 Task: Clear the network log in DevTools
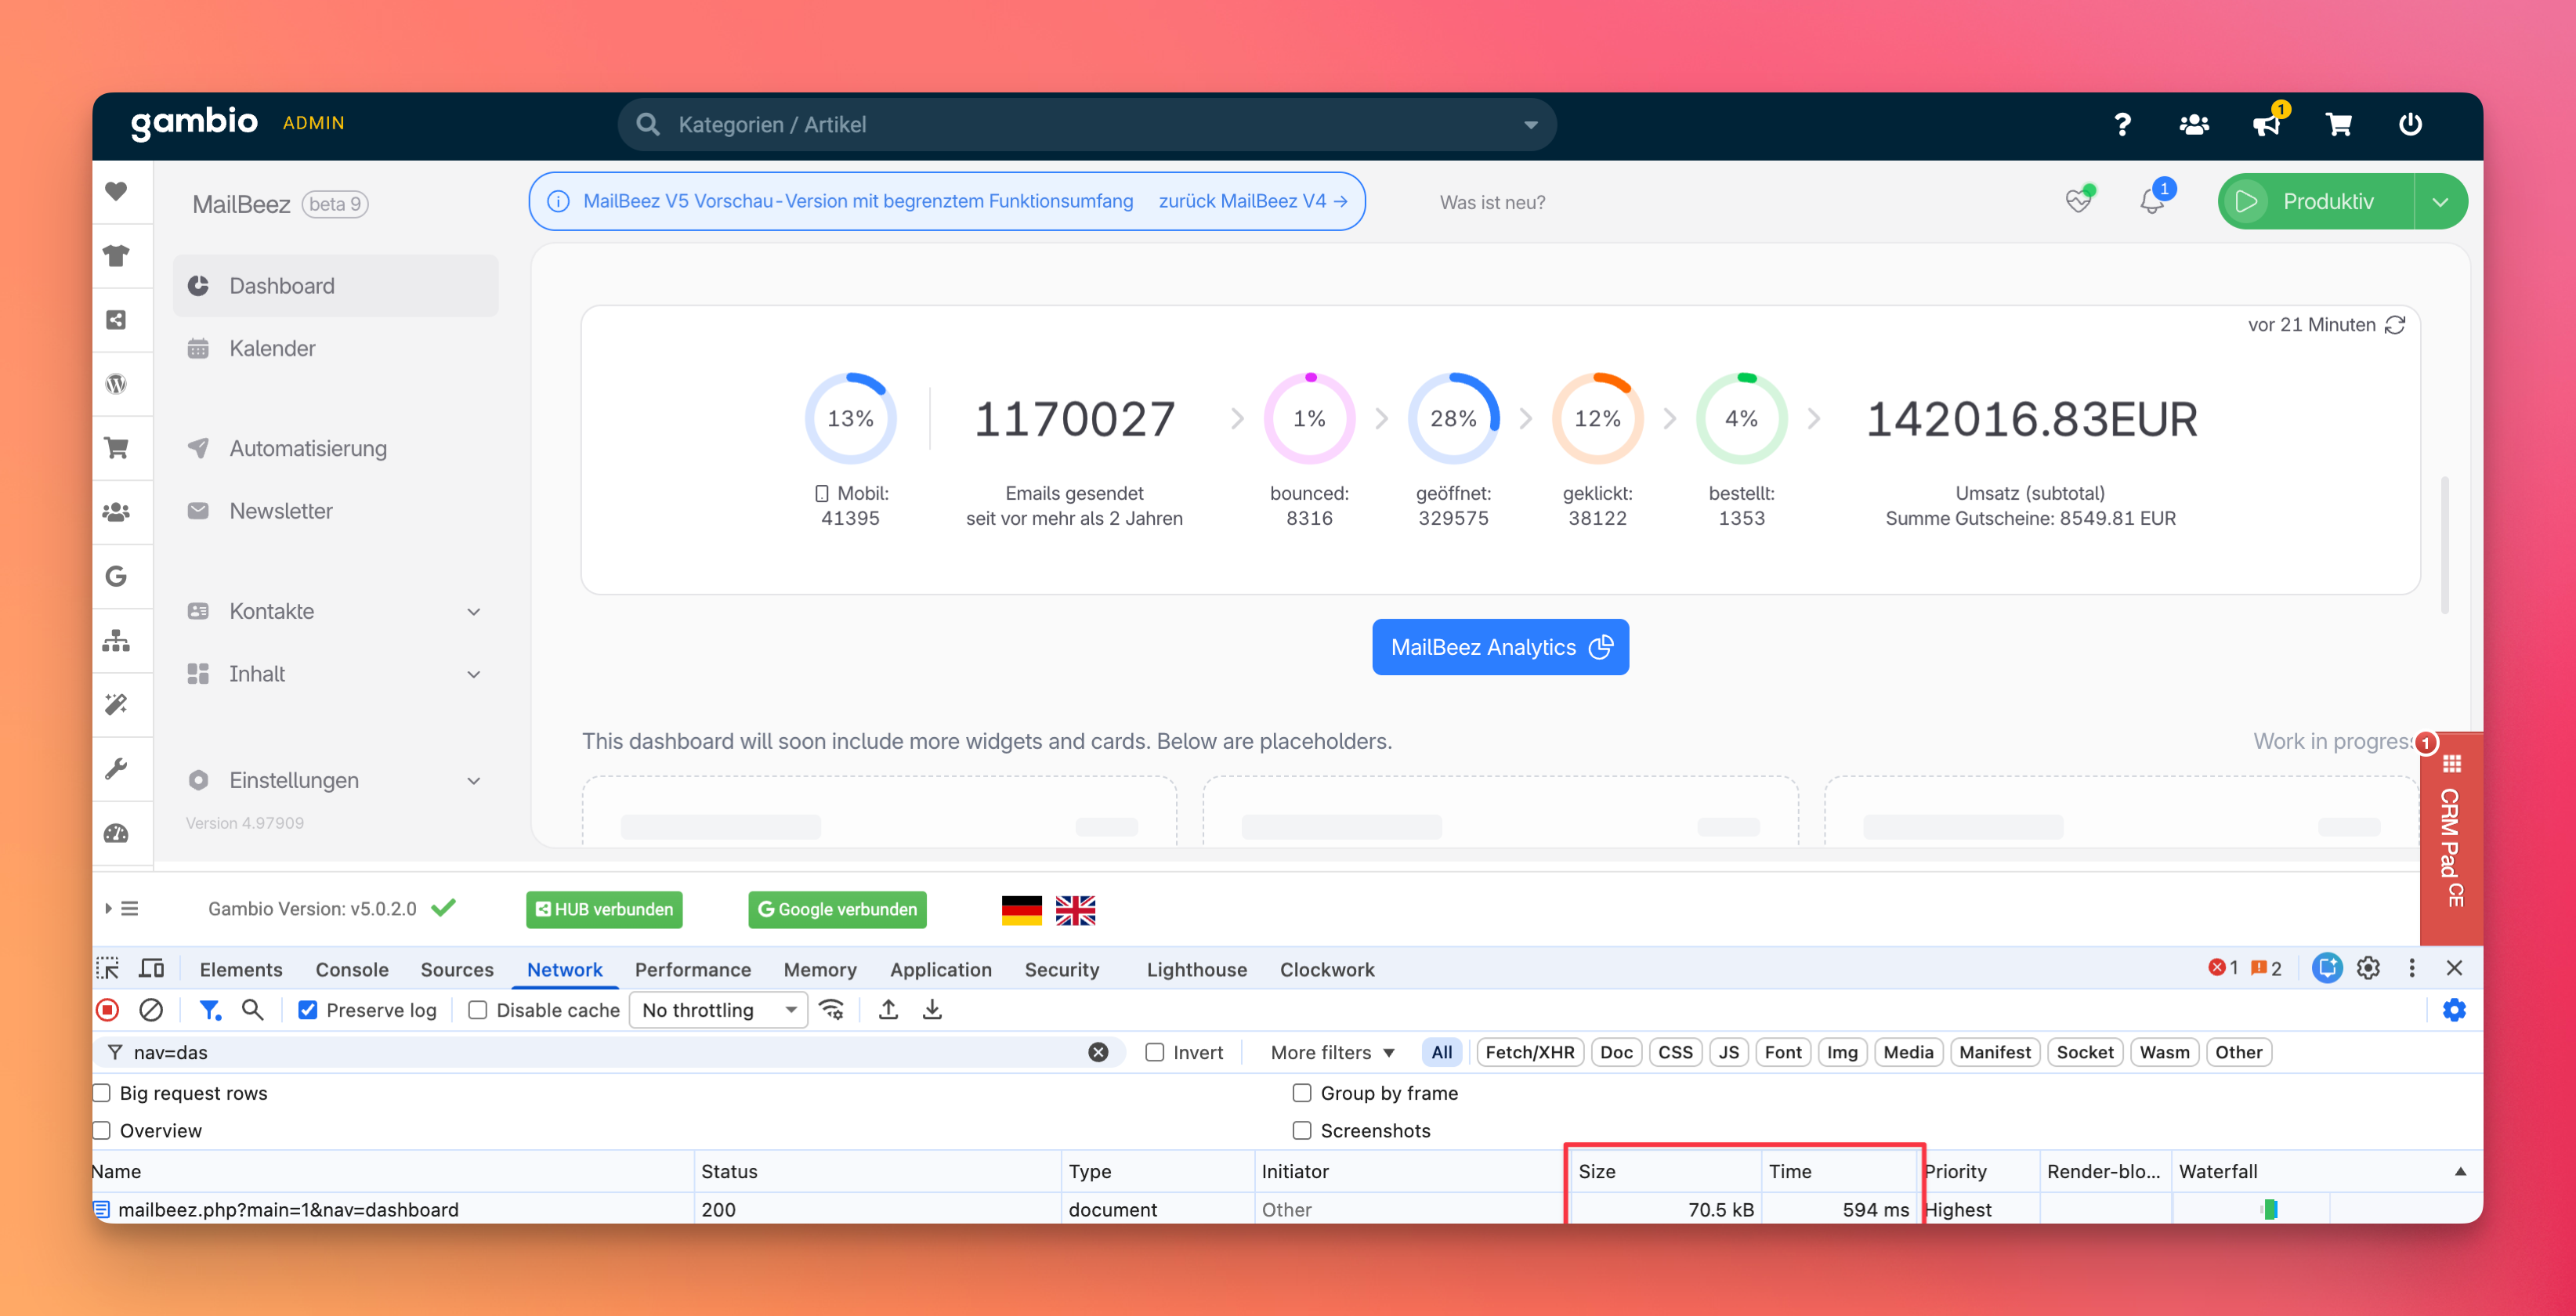[151, 1010]
